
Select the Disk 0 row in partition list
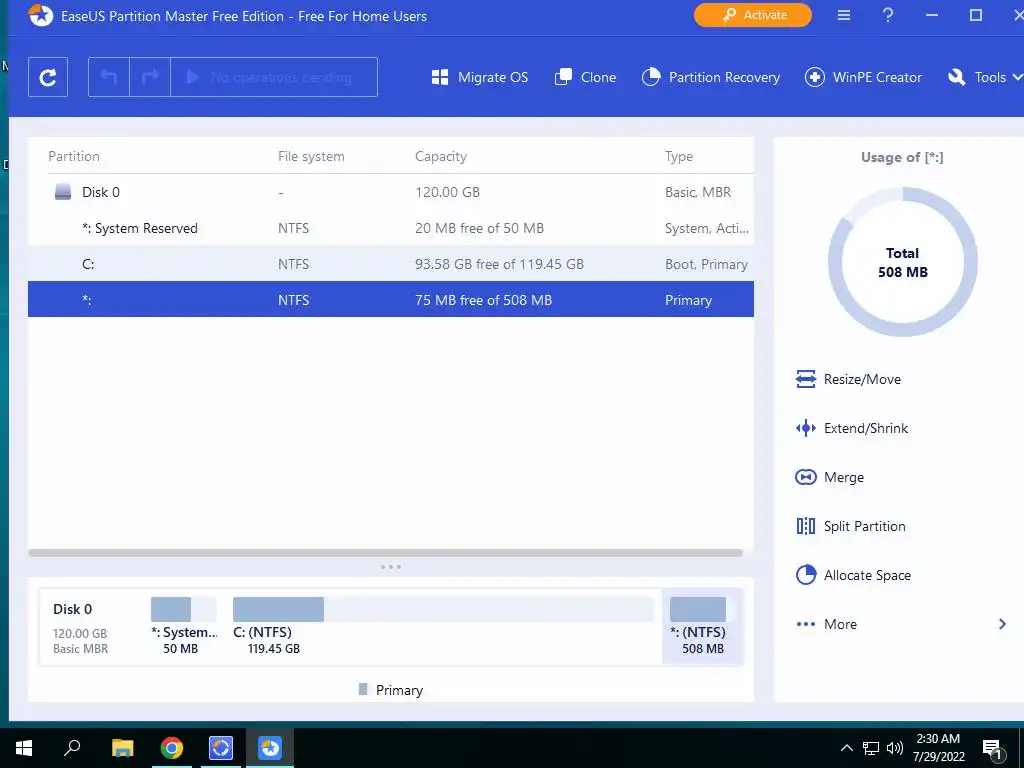point(391,192)
